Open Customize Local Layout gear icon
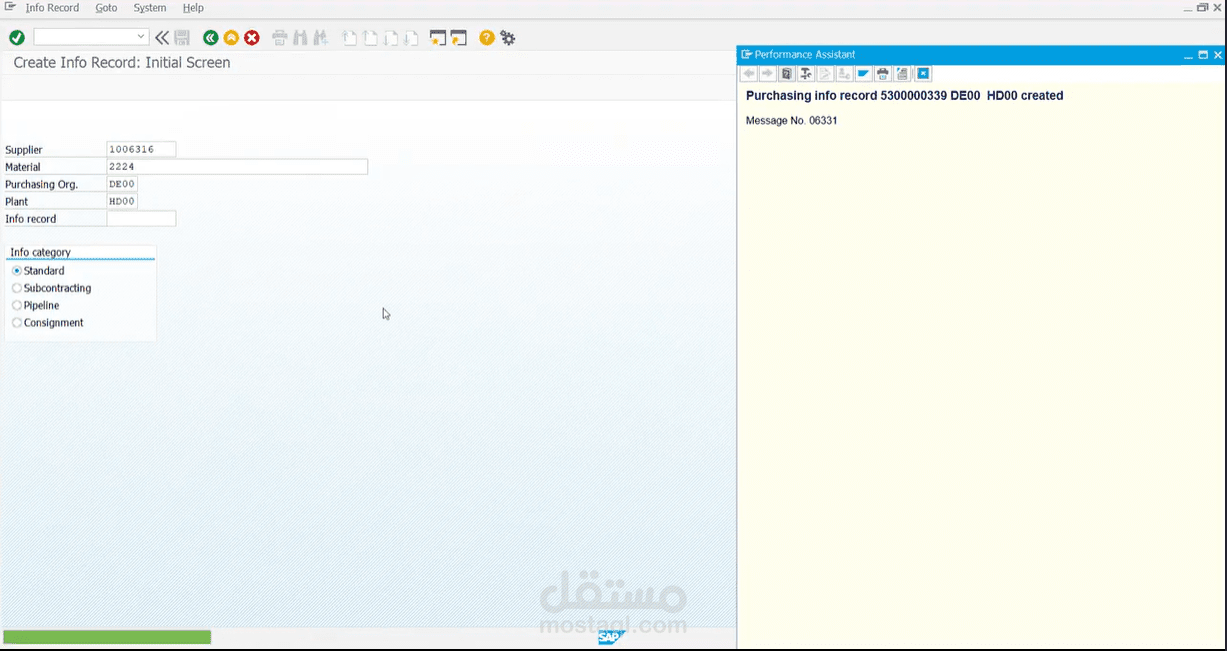 click(508, 38)
